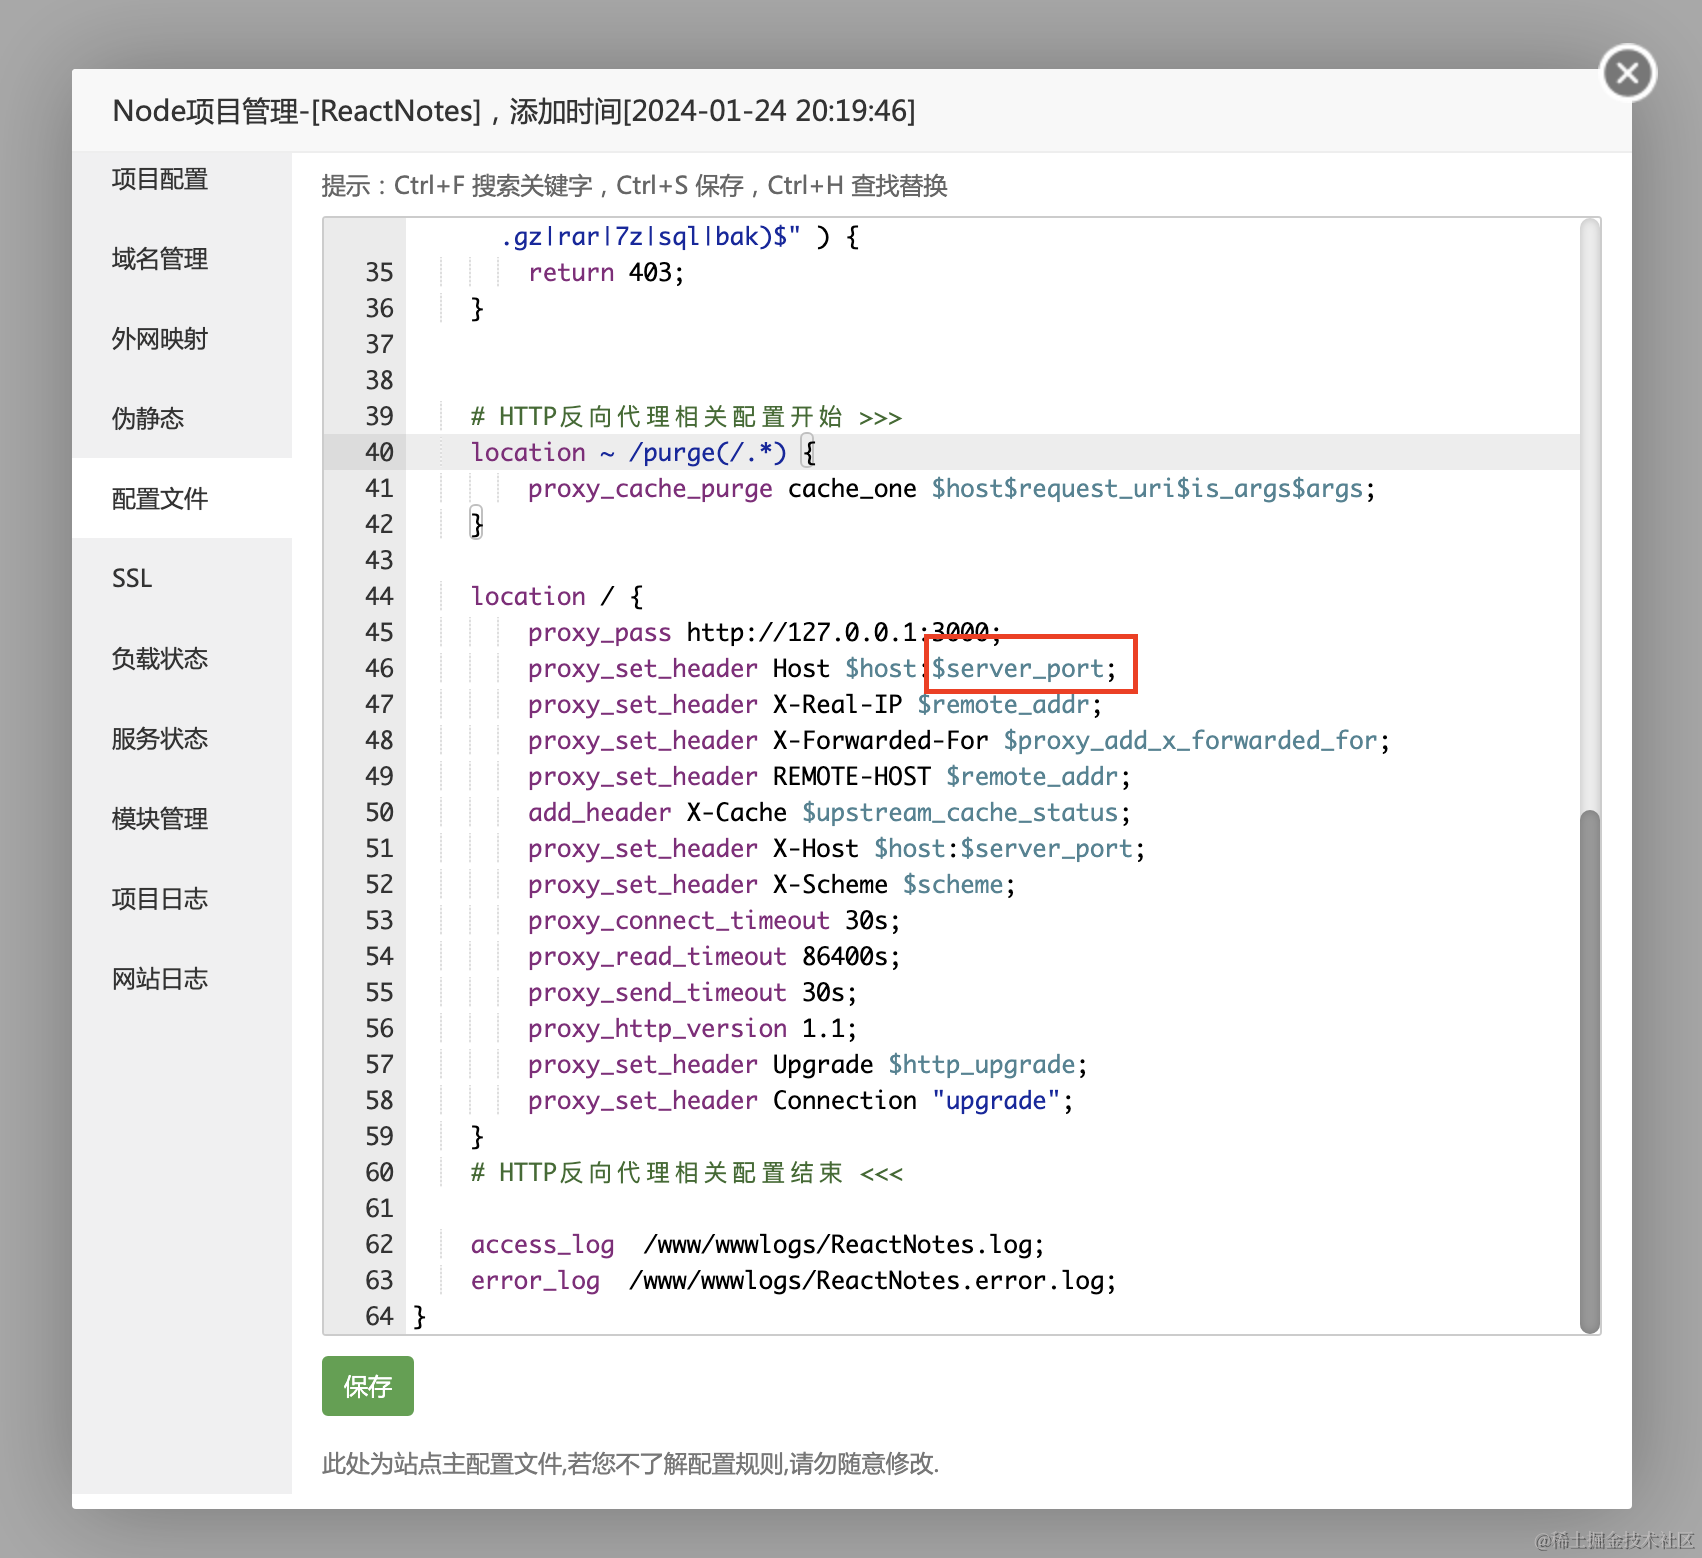This screenshot has height=1558, width=1702.
Task: Close the Node project management dialog
Action: tap(1627, 73)
